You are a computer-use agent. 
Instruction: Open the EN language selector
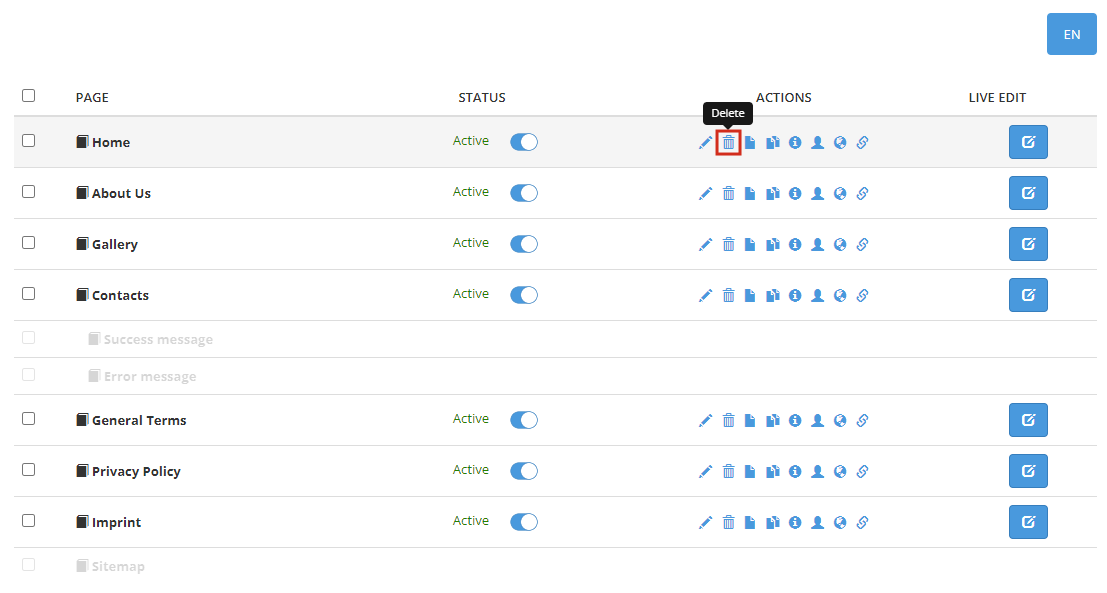point(1071,34)
